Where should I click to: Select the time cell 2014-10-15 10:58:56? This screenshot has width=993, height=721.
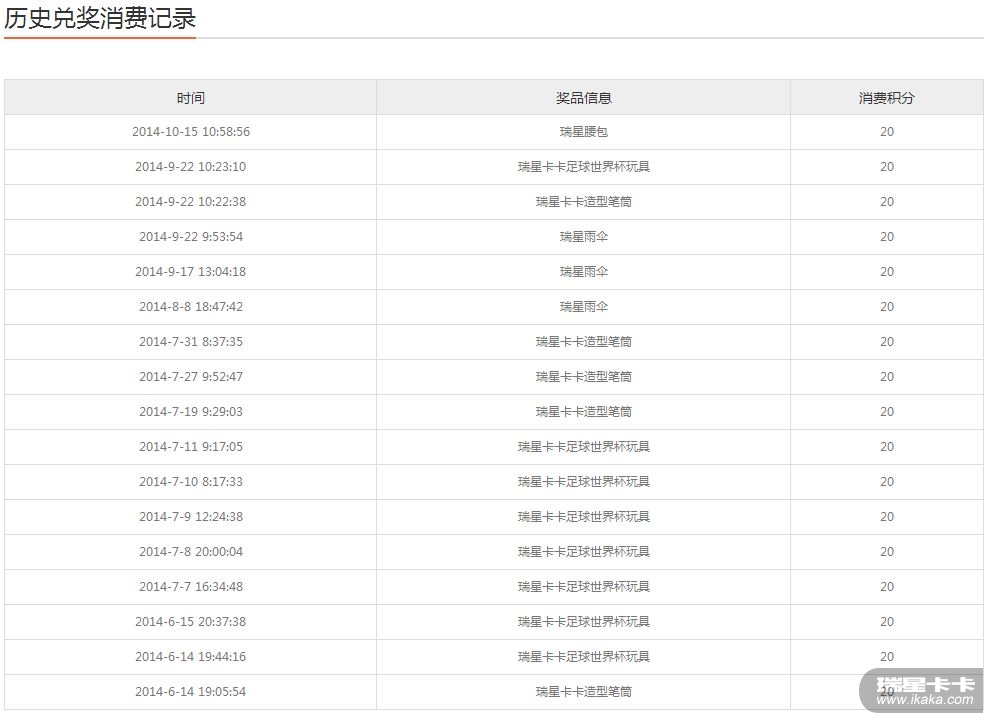(x=191, y=132)
